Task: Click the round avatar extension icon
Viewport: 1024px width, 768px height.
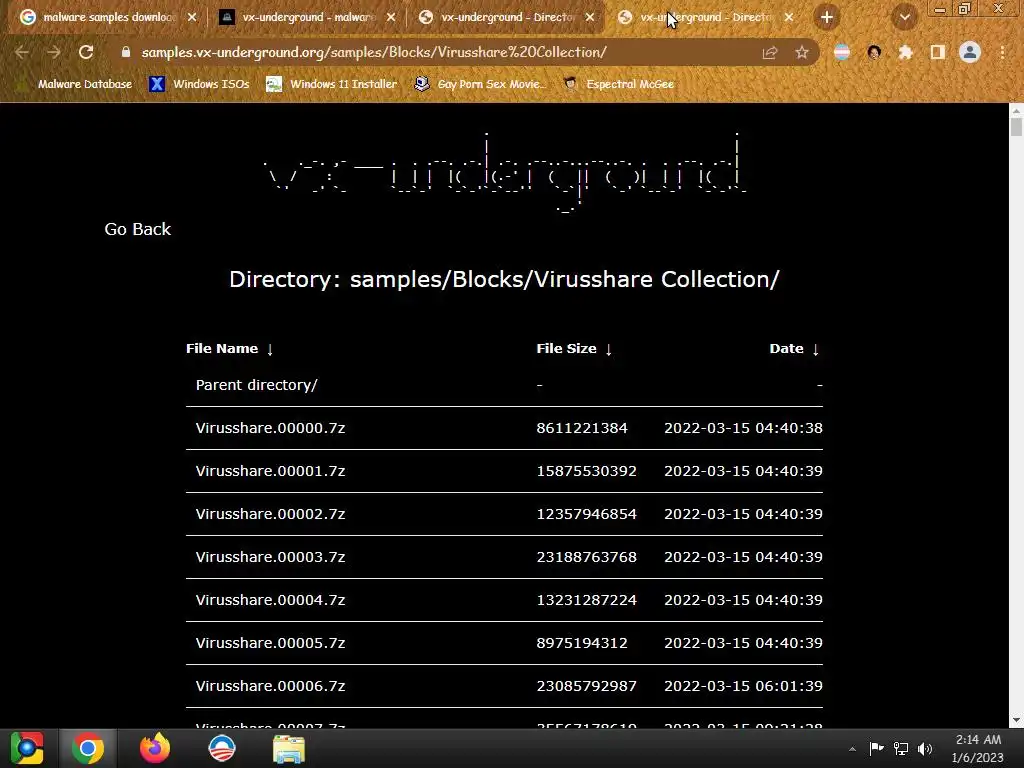Action: (x=874, y=53)
